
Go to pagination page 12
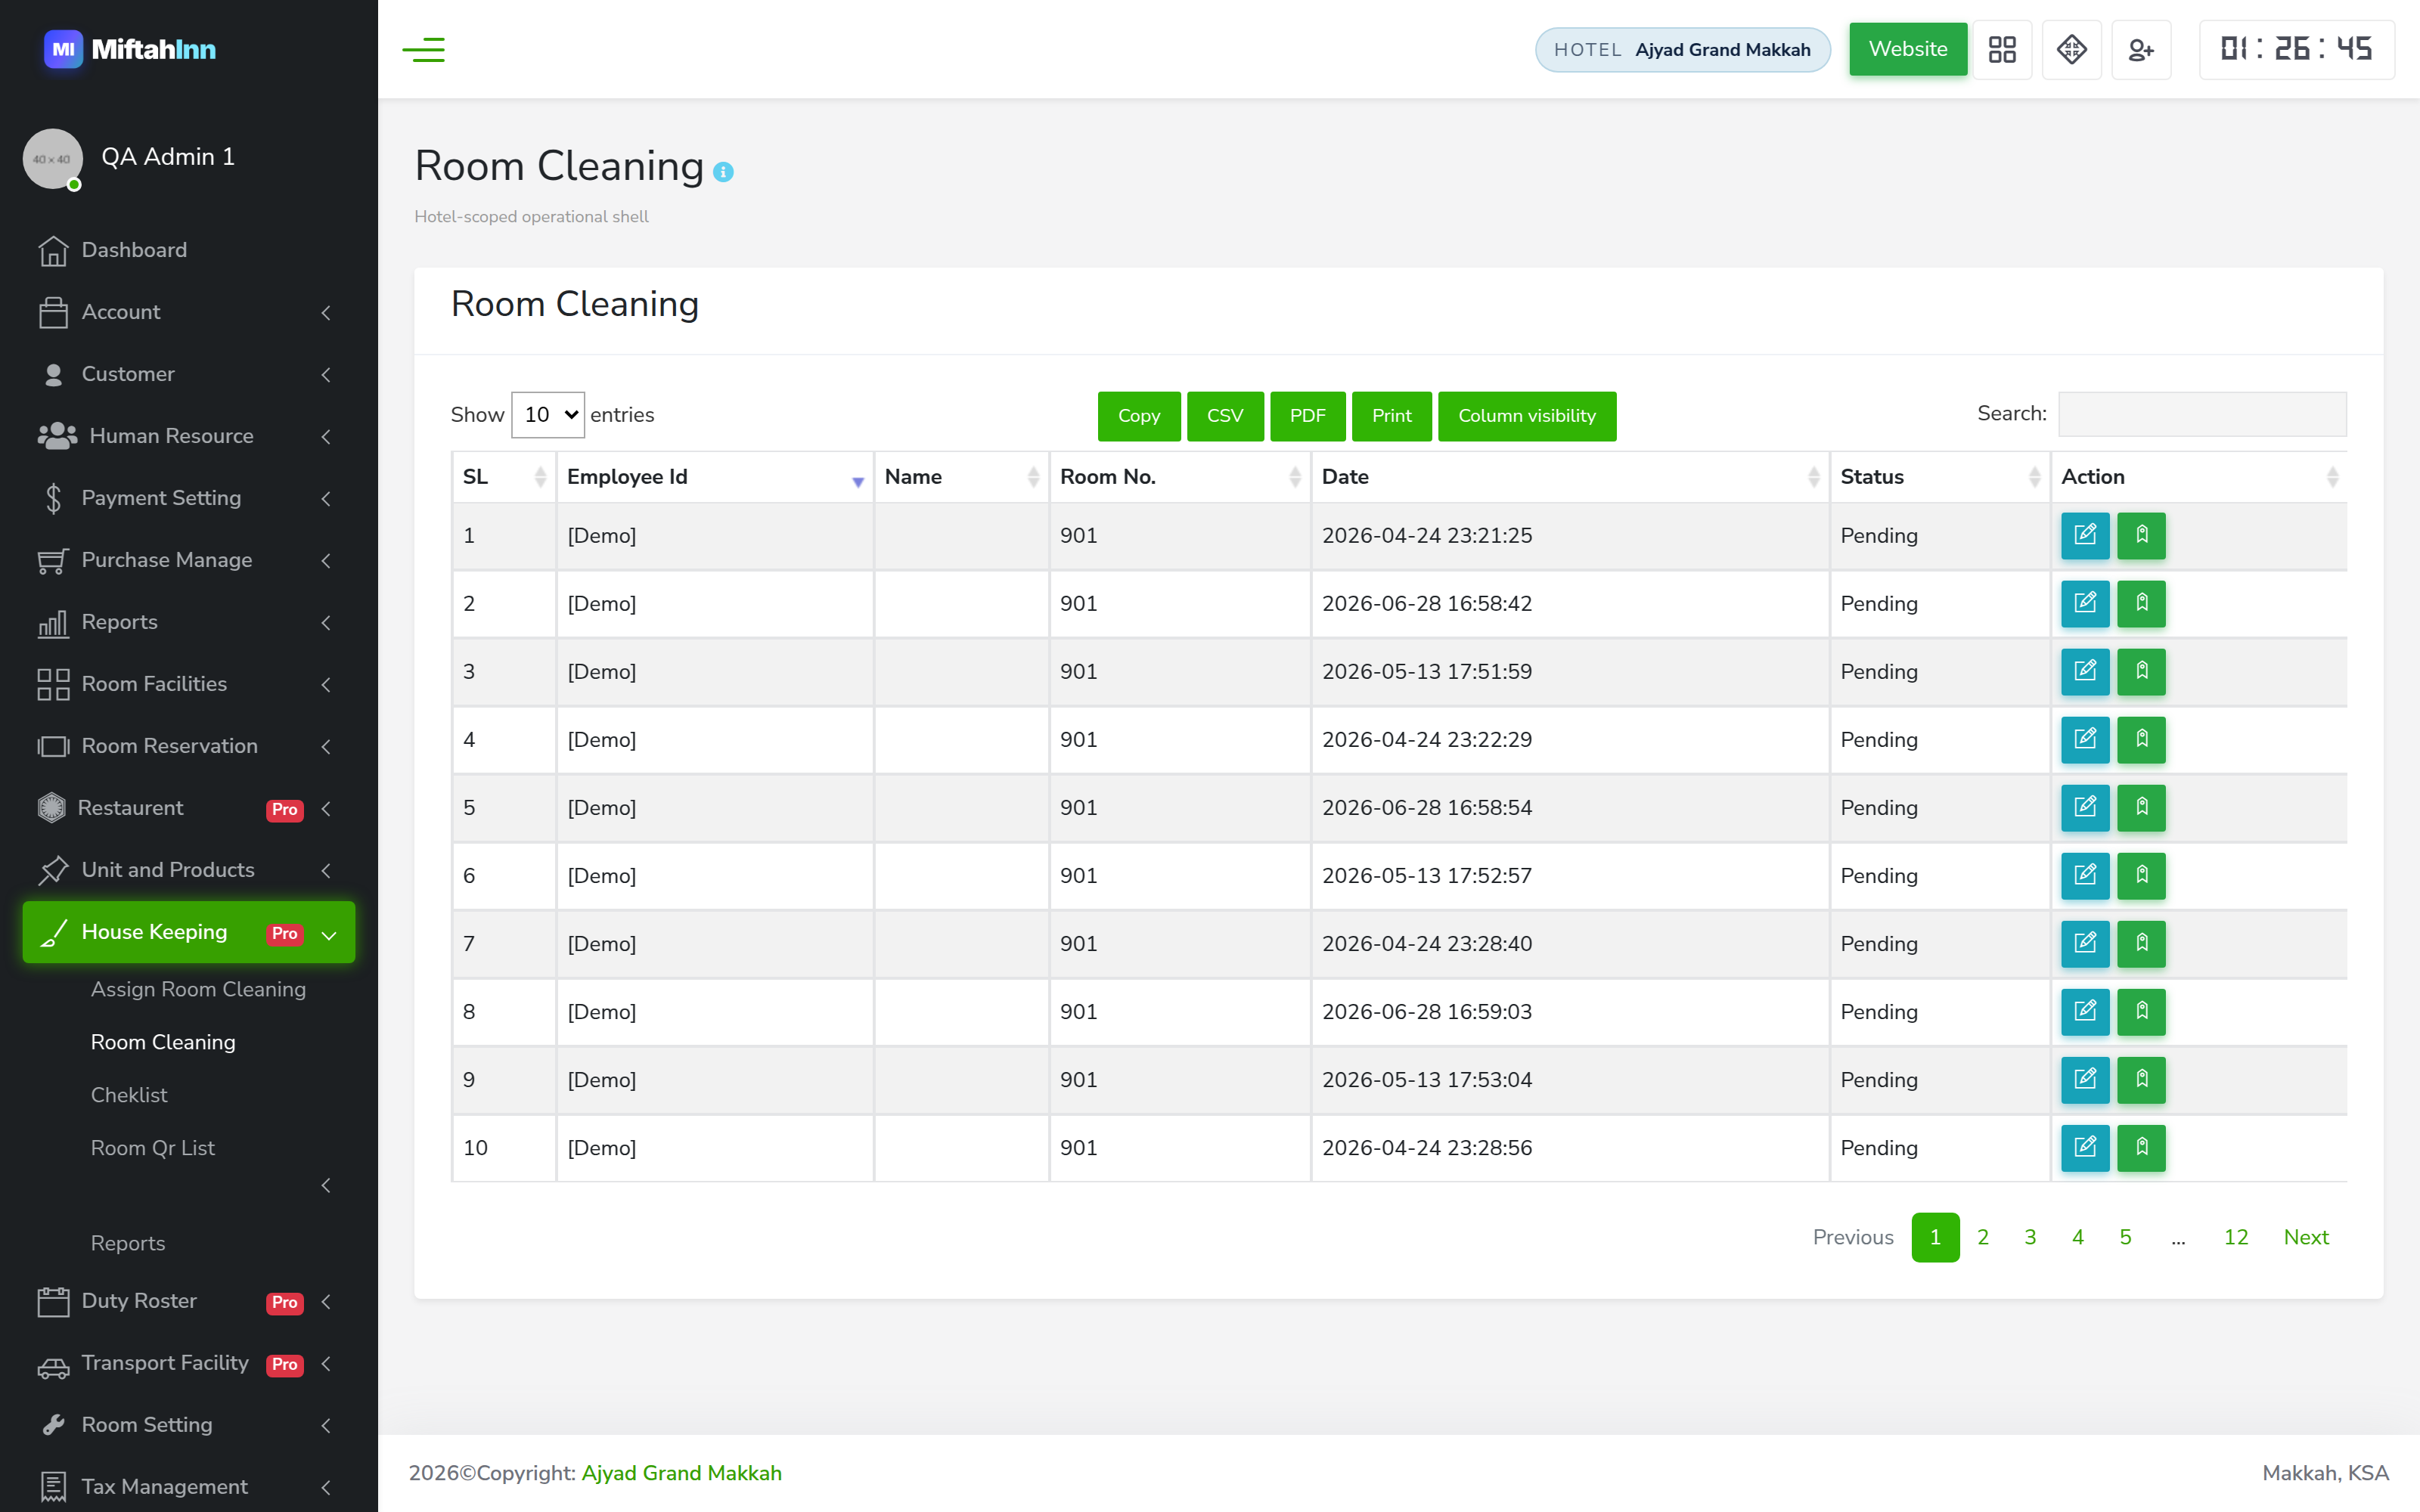[x=2236, y=1237]
